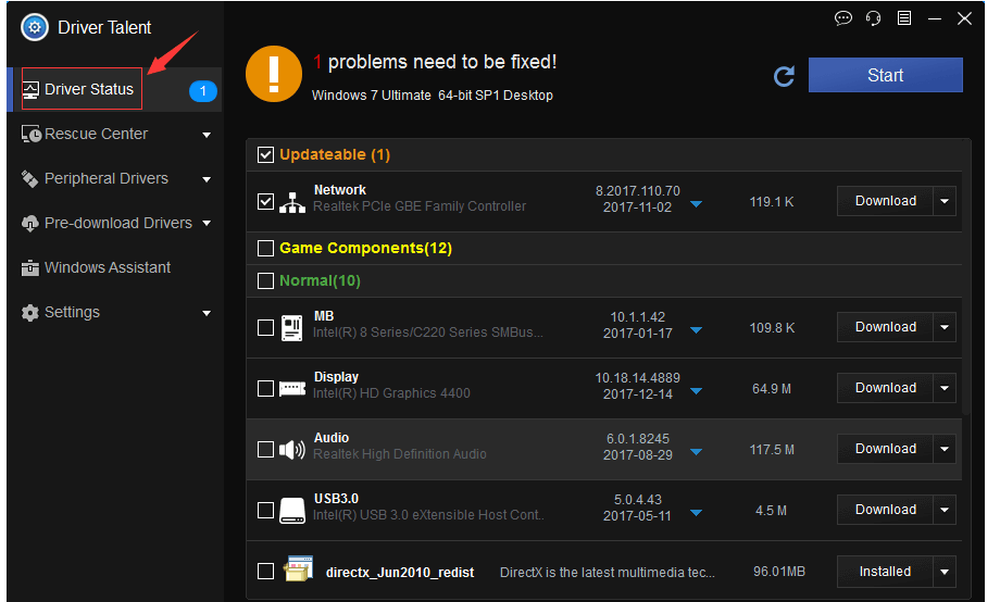Open Audio Download button options arrow
Screen dimensions: 1000x602
(945, 450)
